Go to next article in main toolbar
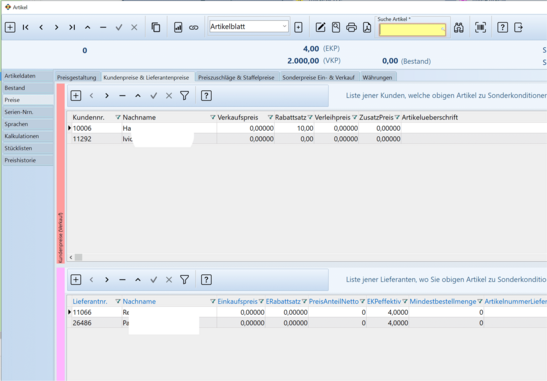Image resolution: width=547 pixels, height=381 pixels. pos(57,27)
